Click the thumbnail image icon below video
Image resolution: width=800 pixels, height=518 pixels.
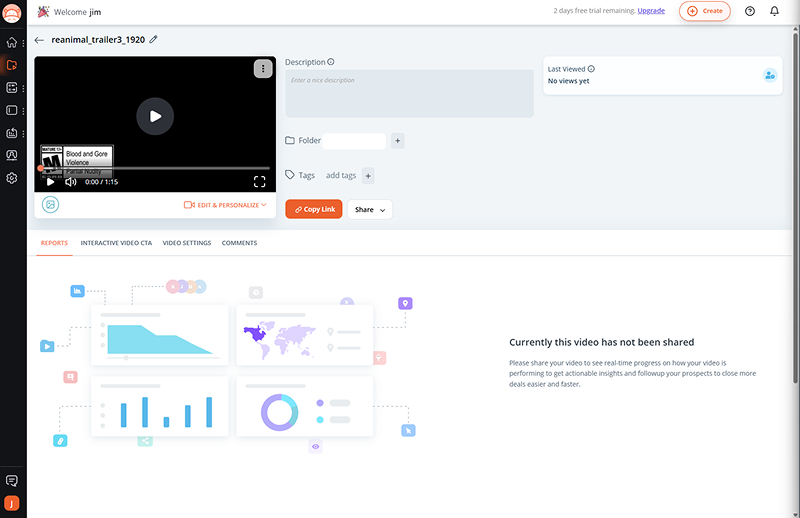[50, 204]
